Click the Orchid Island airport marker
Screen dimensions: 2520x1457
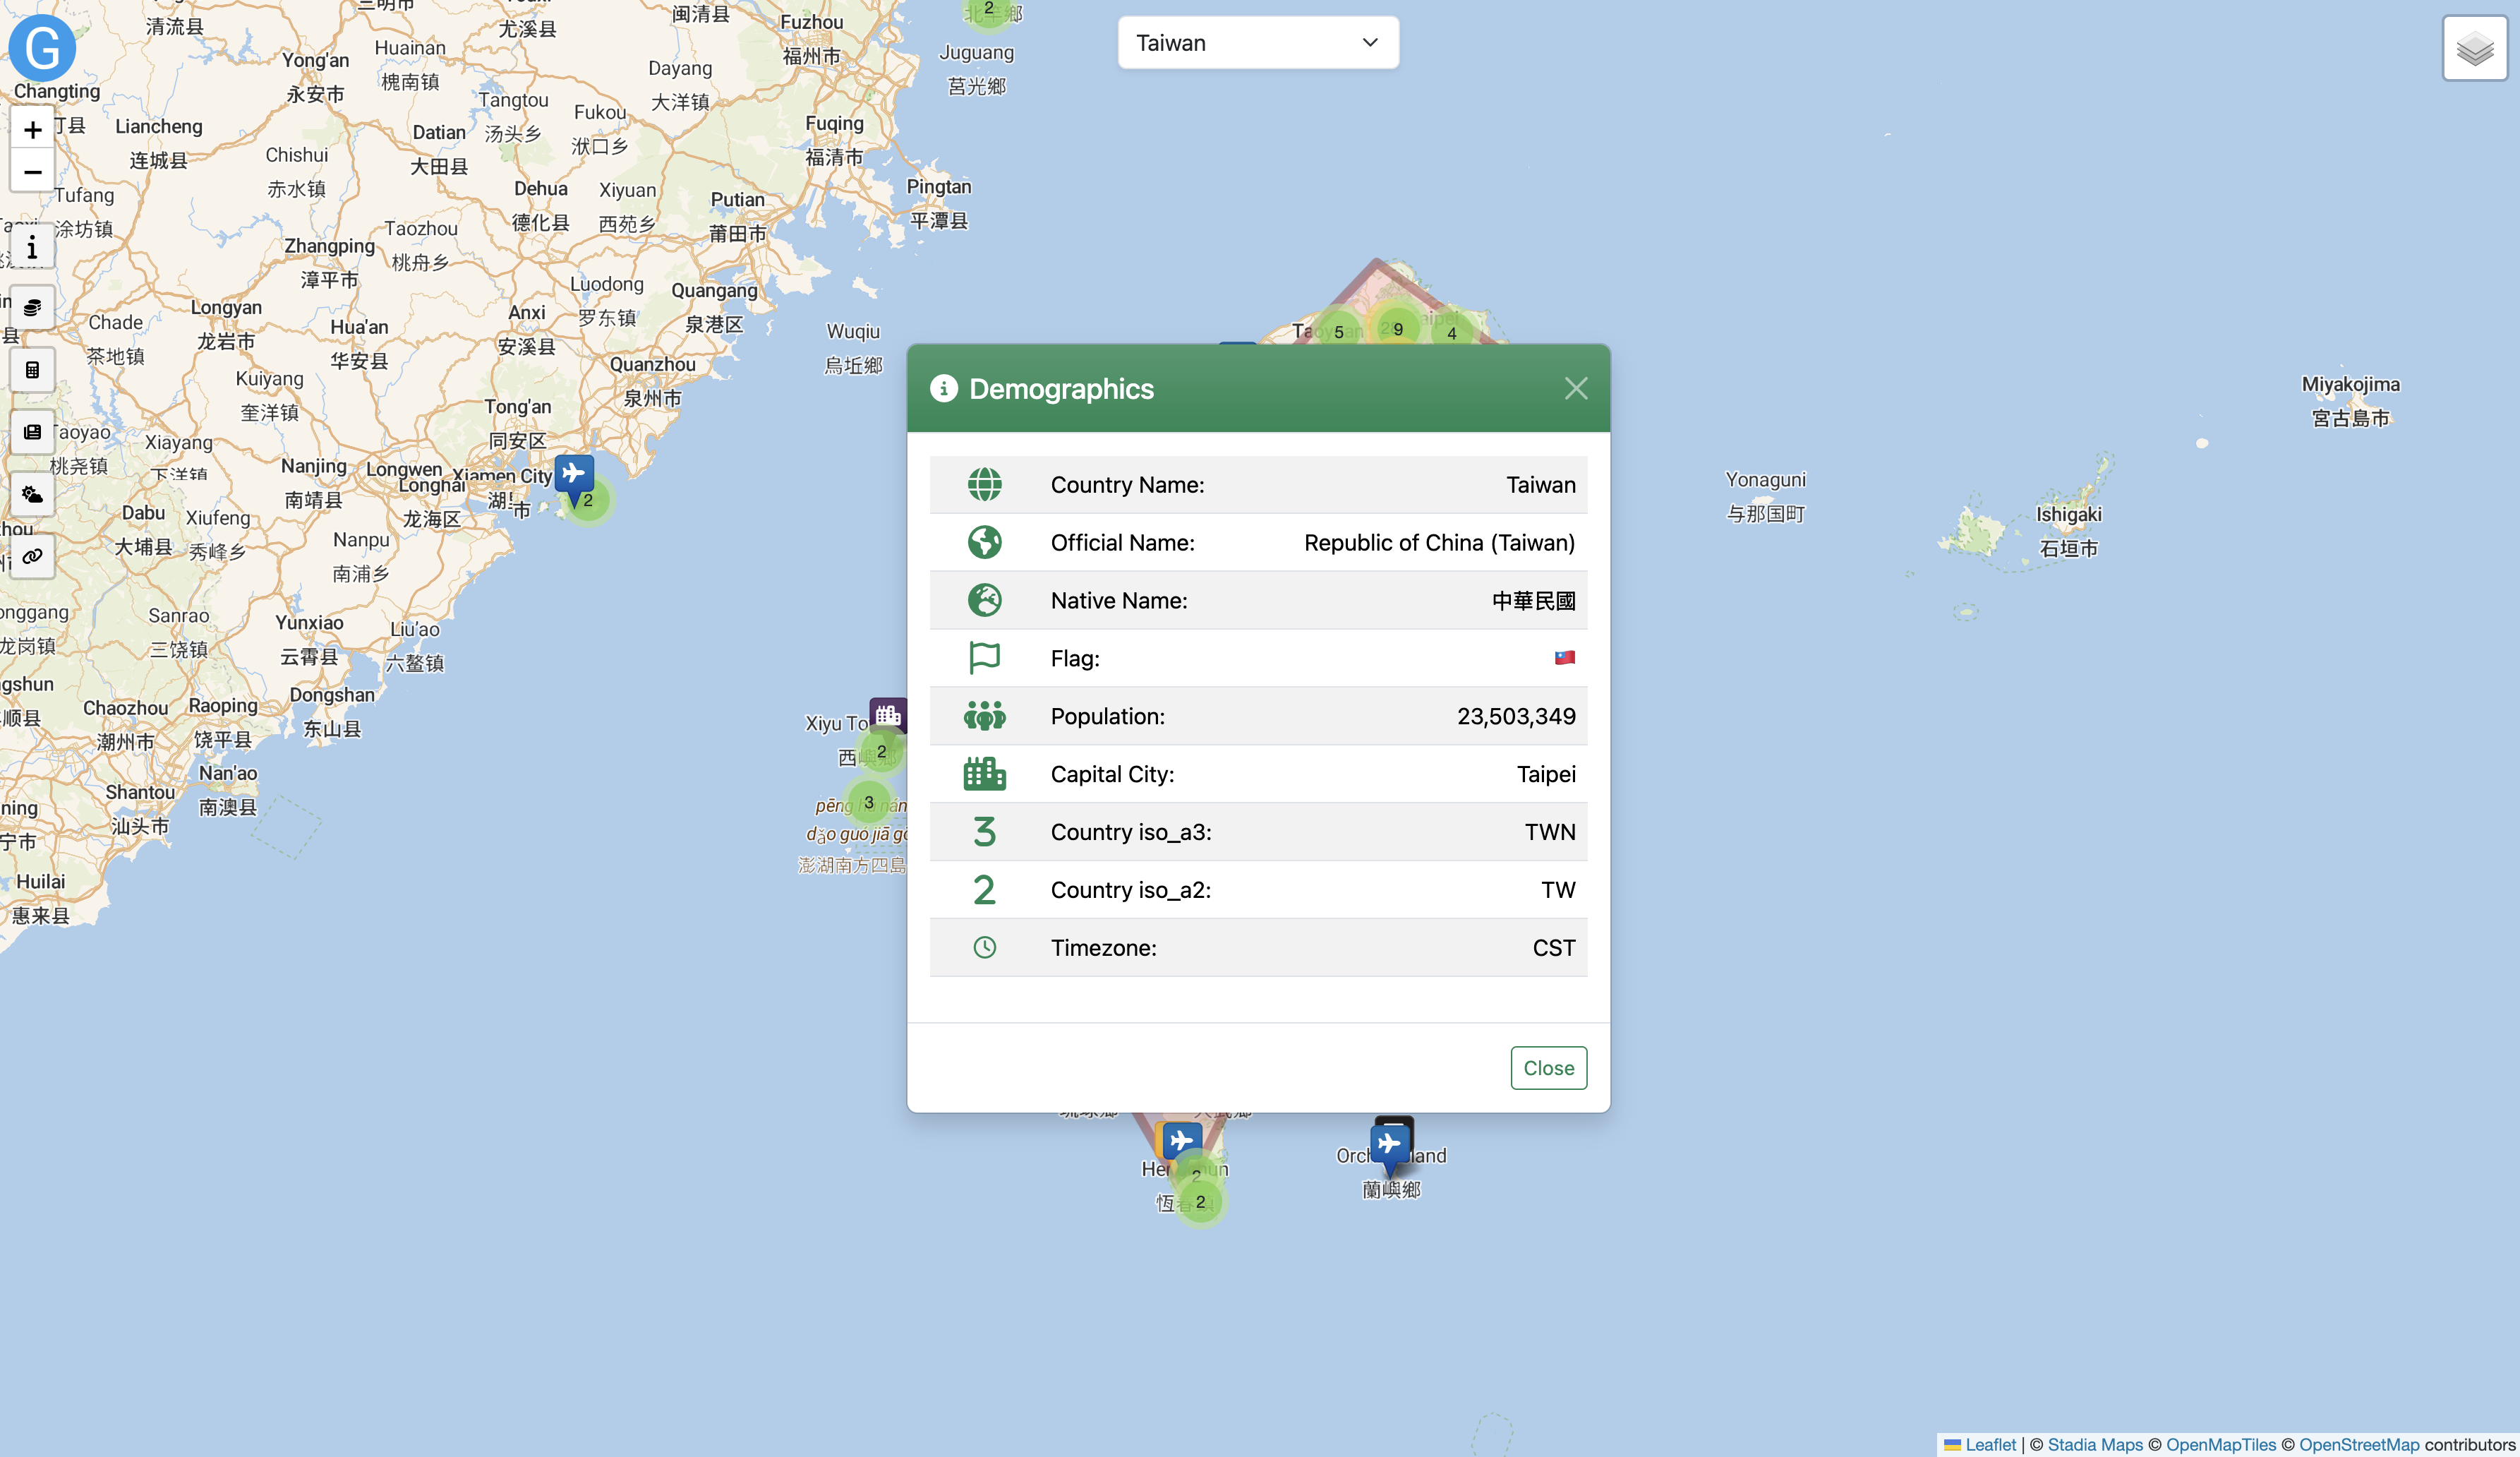1389,1144
